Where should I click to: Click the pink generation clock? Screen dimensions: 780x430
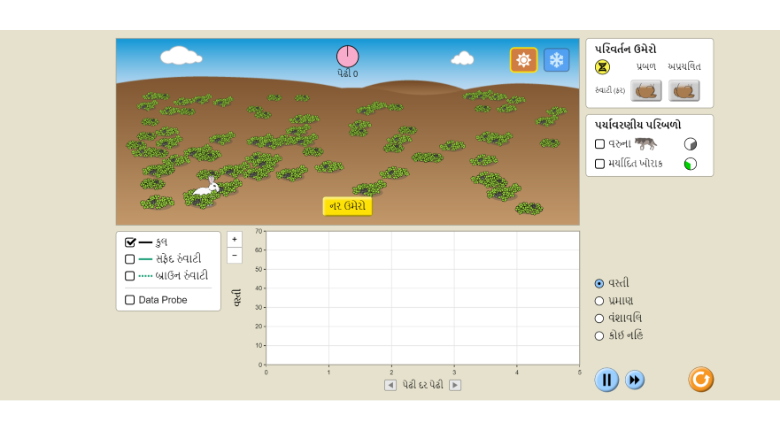point(347,56)
